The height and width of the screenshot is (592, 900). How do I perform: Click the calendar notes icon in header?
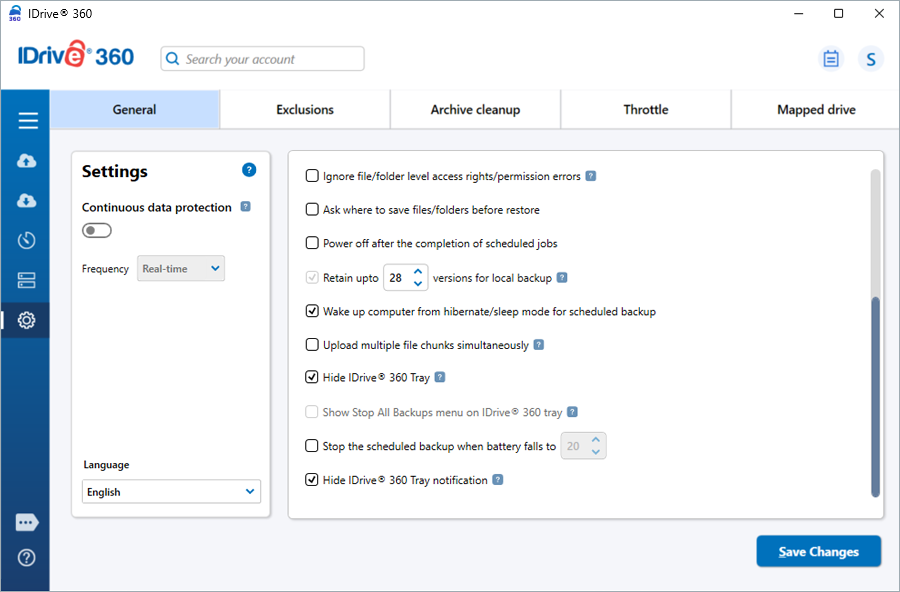[831, 59]
